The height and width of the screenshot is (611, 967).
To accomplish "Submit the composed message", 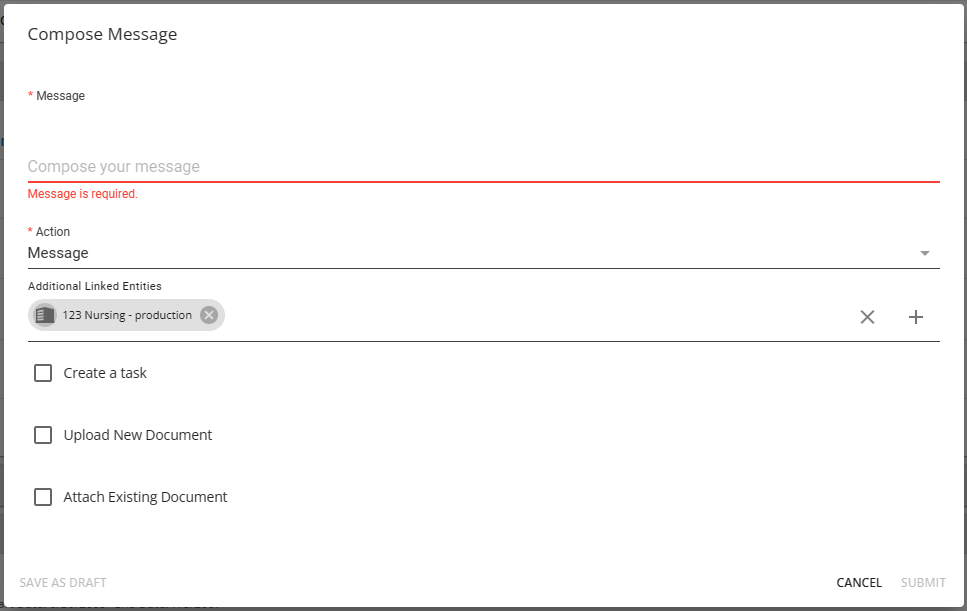I will [x=923, y=583].
